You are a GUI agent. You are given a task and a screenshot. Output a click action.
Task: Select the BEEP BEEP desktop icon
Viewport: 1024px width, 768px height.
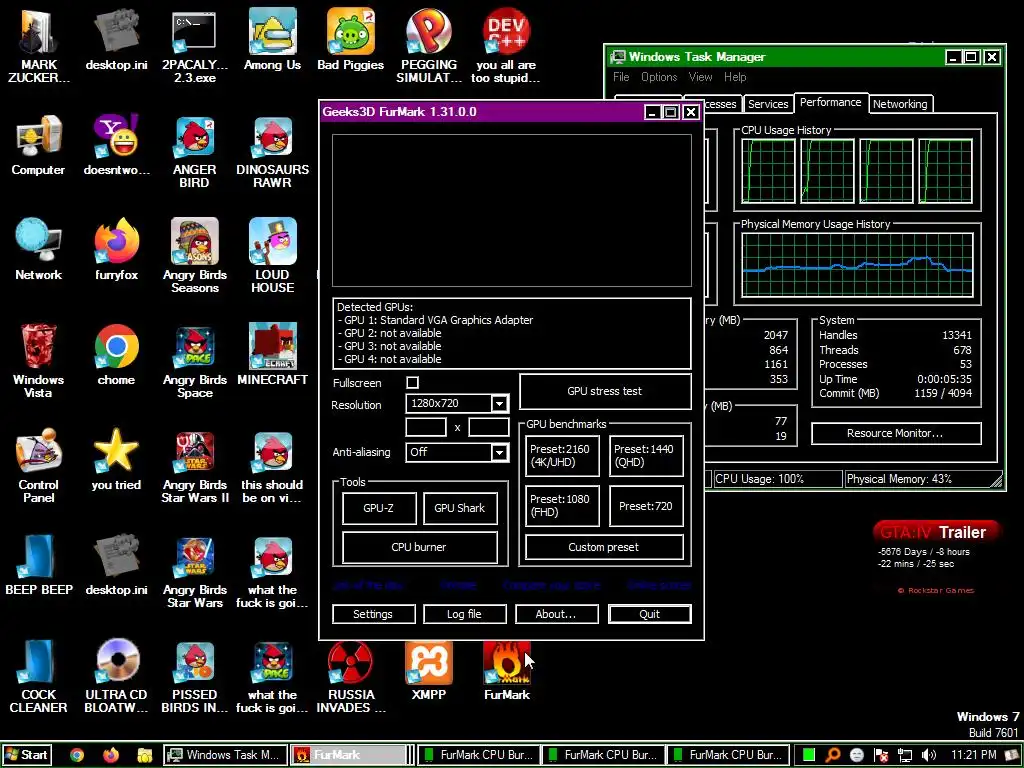click(38, 564)
